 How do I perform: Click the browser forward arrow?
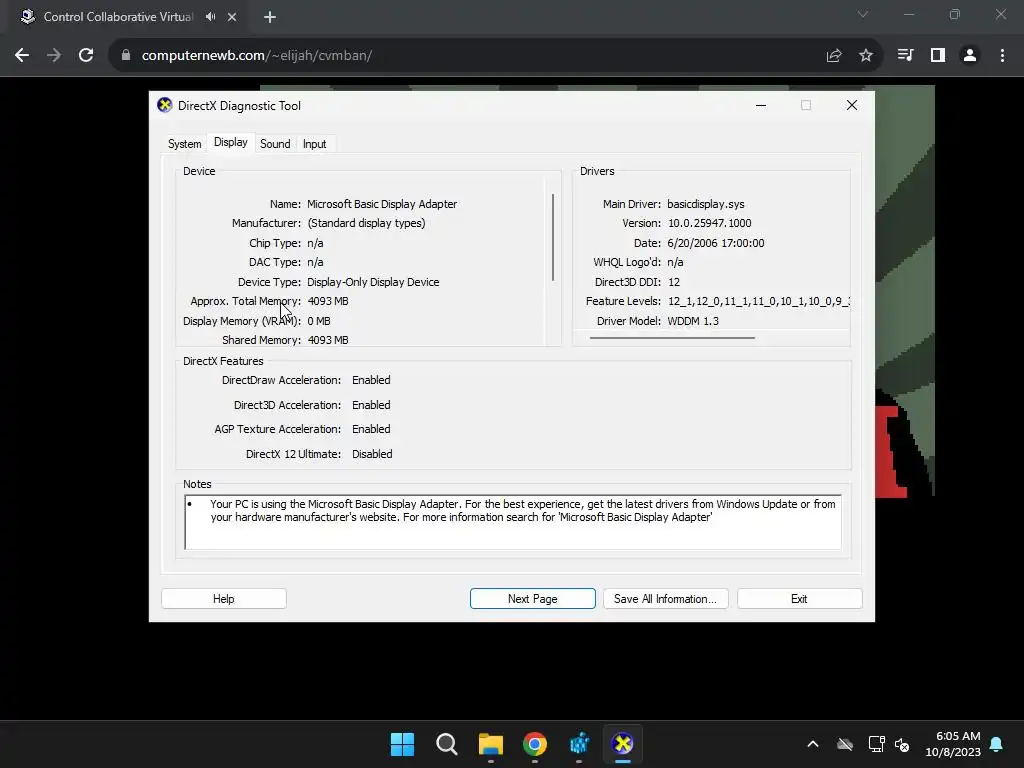pos(54,56)
